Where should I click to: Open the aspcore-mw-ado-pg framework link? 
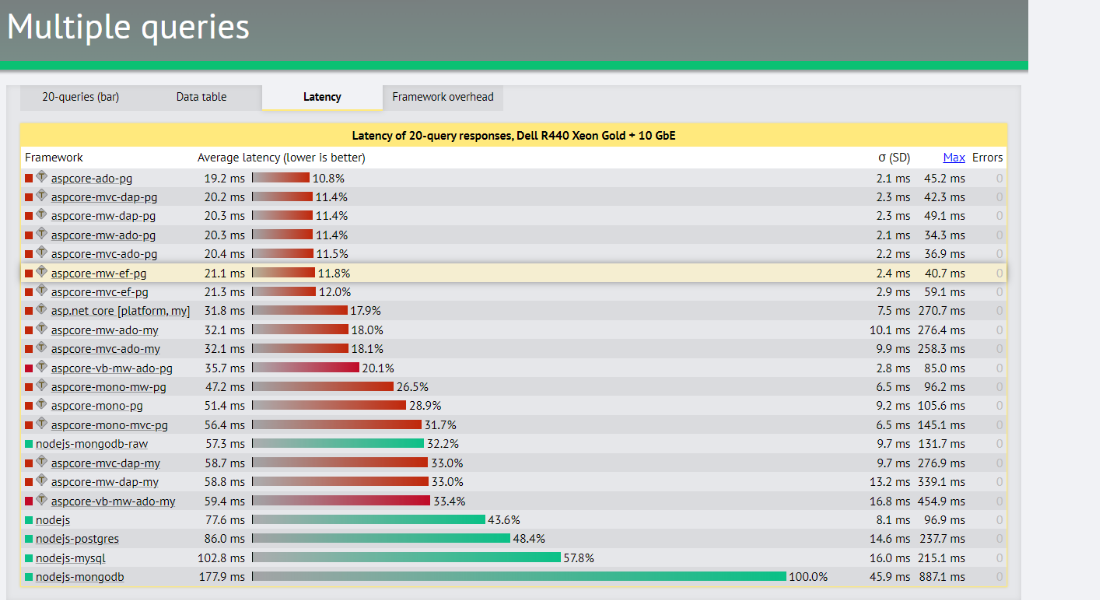click(103, 235)
